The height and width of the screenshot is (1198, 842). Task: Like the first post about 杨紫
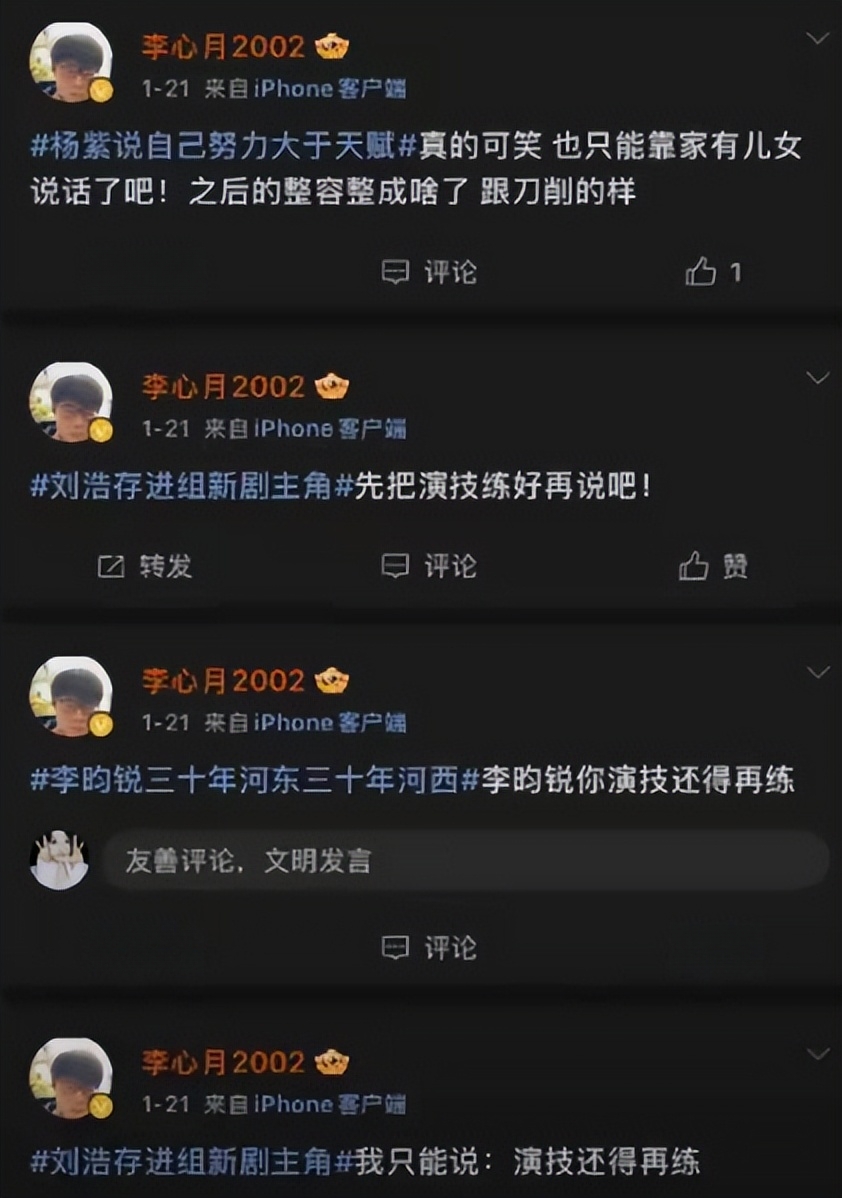click(713, 272)
